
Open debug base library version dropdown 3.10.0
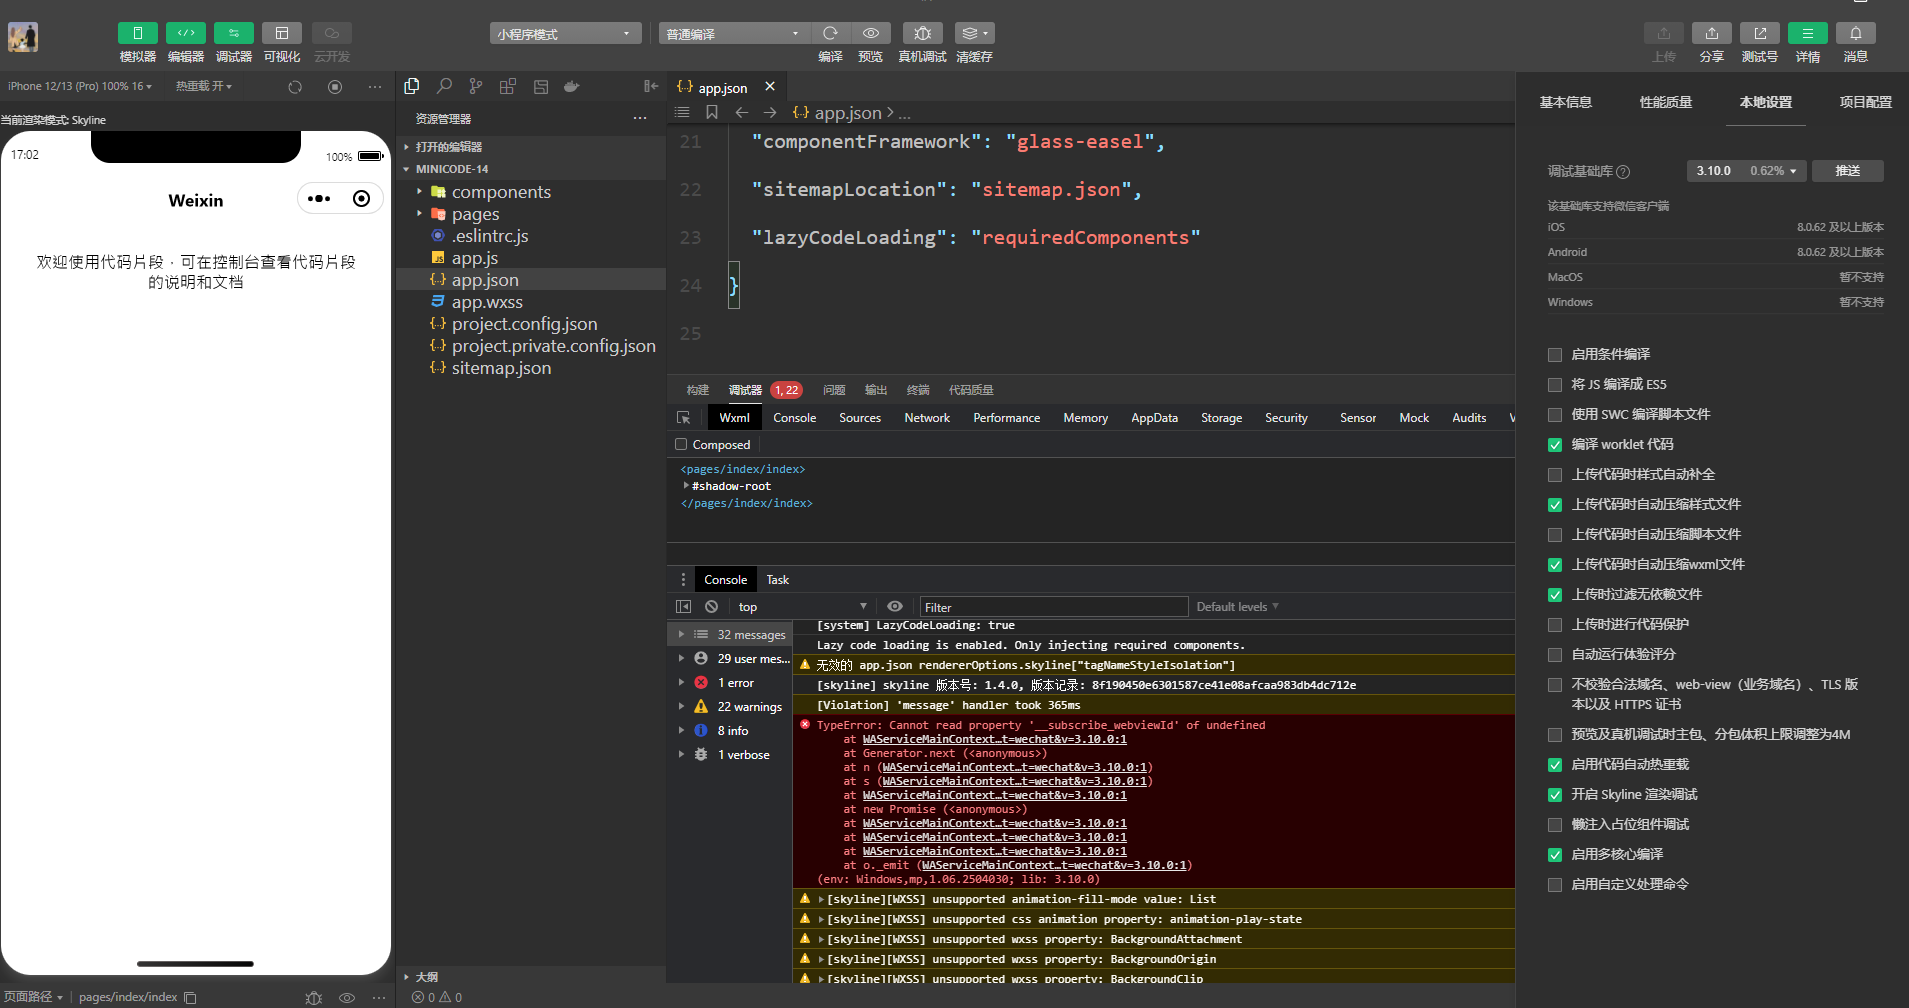click(1746, 171)
